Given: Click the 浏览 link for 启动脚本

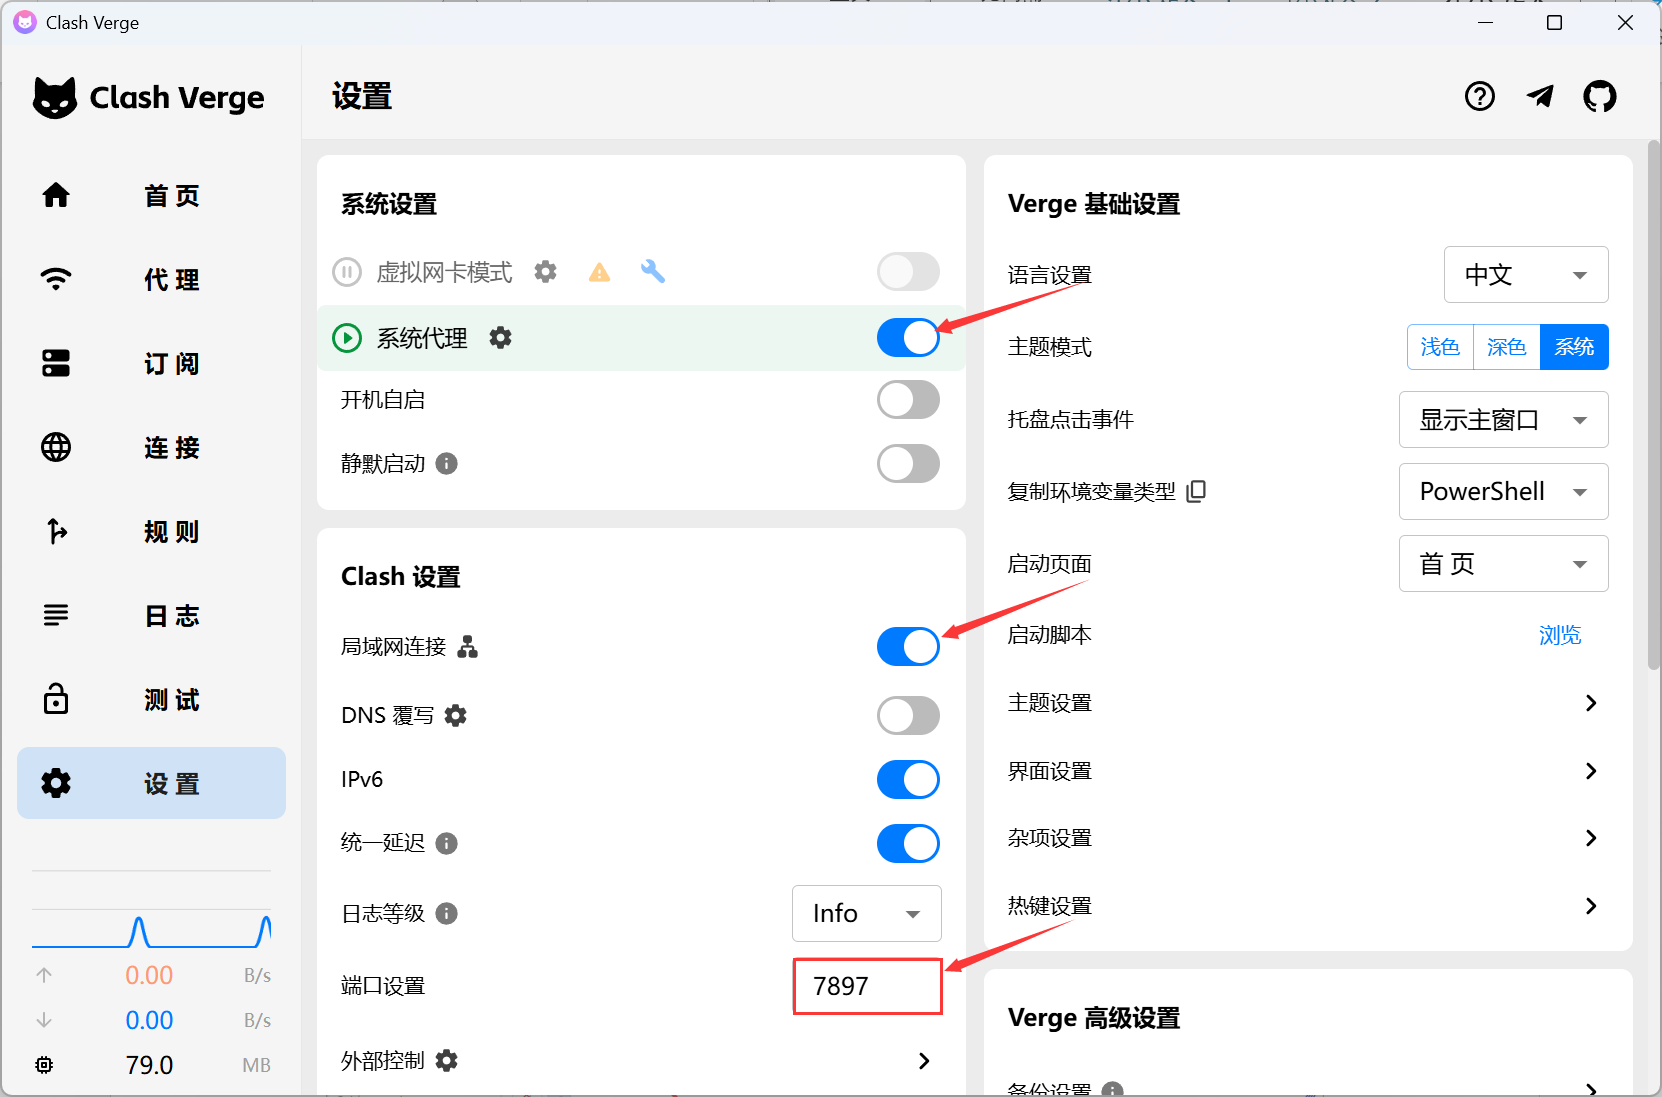Looking at the screenshot, I should pyautogui.click(x=1559, y=635).
